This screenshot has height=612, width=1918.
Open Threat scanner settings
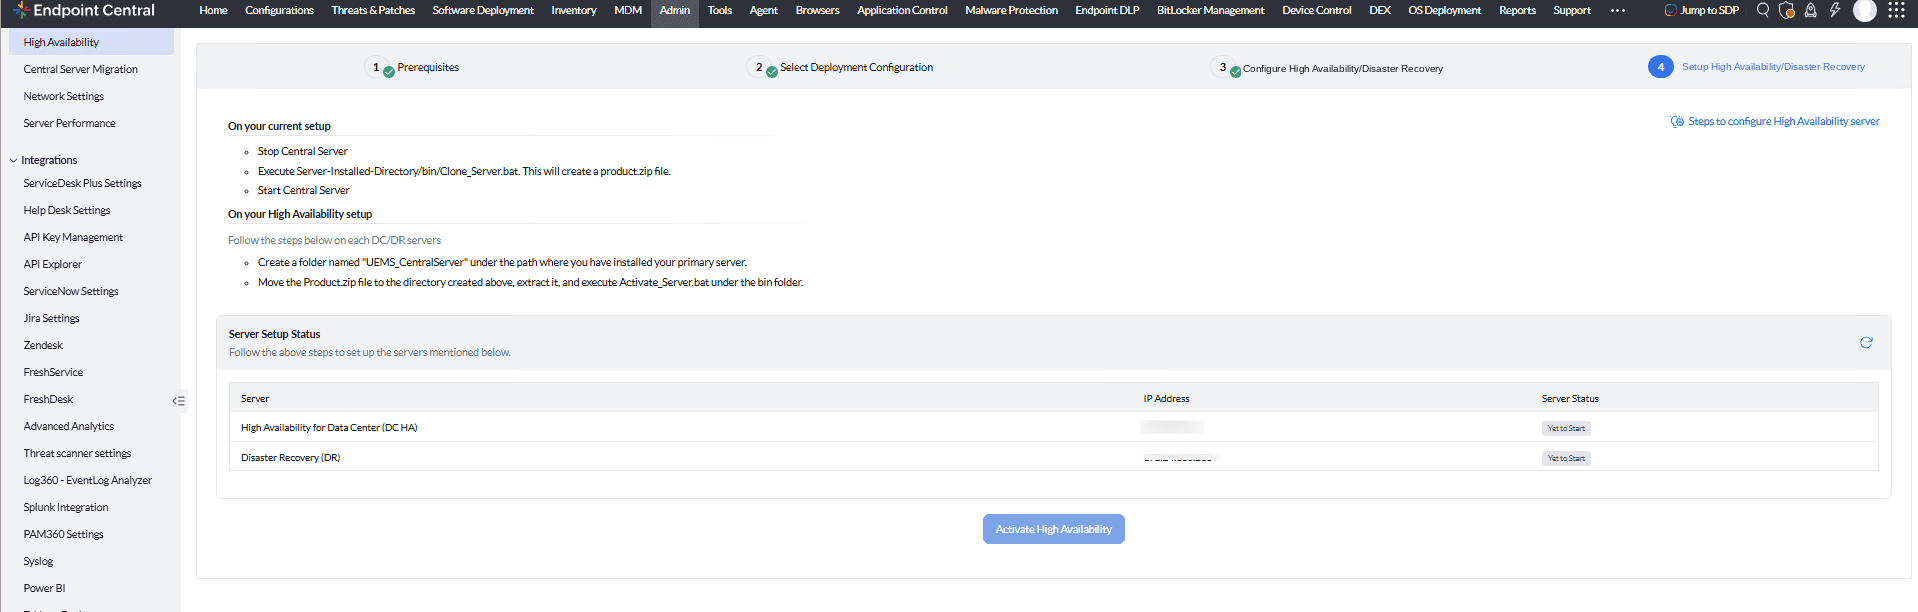[77, 453]
